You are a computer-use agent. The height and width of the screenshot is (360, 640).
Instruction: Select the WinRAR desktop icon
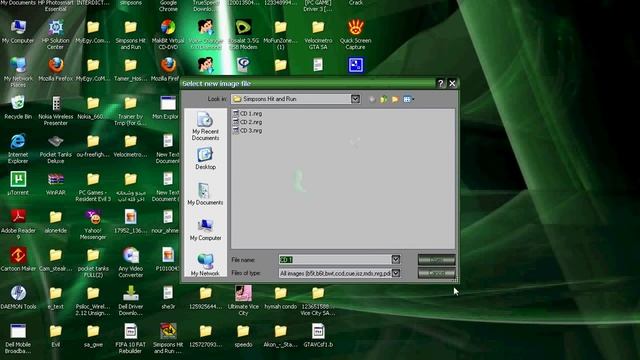tap(56, 183)
